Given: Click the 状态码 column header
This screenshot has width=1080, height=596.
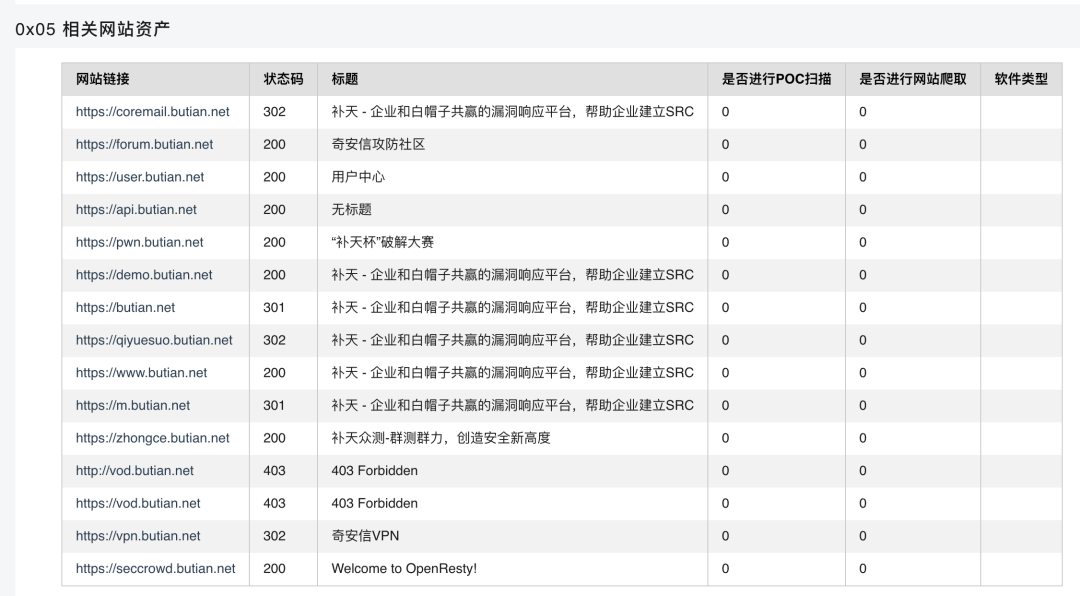Looking at the screenshot, I should click(x=283, y=79).
